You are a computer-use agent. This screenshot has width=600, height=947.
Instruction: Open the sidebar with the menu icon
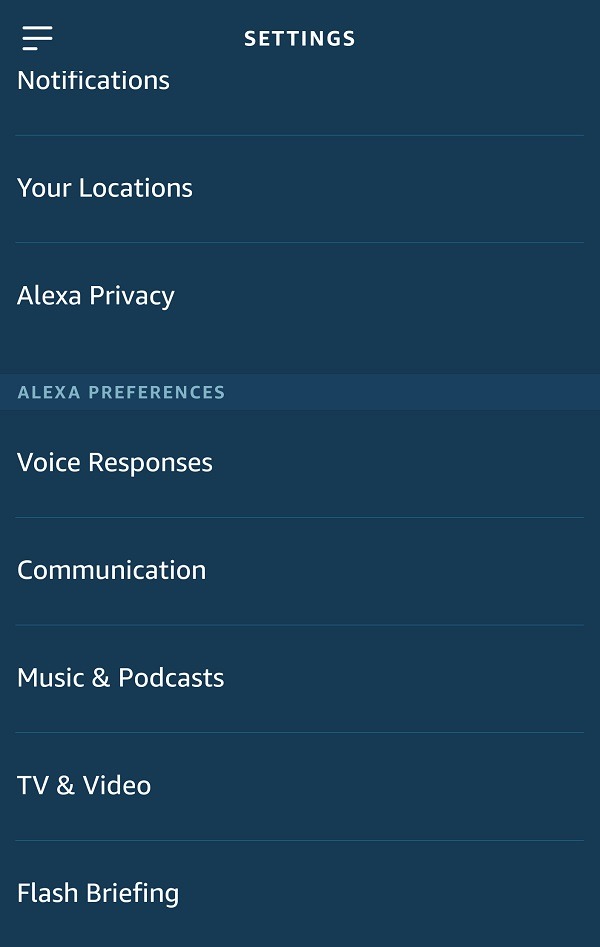coord(37,38)
